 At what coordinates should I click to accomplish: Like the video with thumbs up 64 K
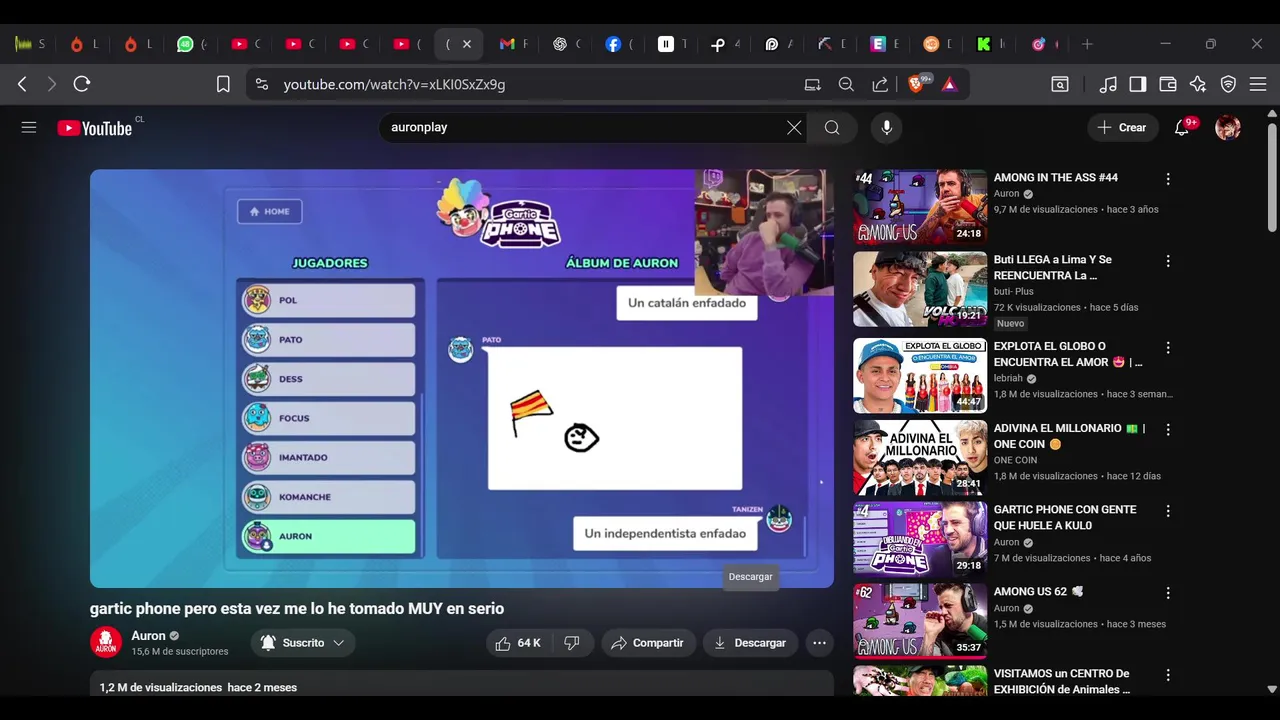tap(518, 643)
